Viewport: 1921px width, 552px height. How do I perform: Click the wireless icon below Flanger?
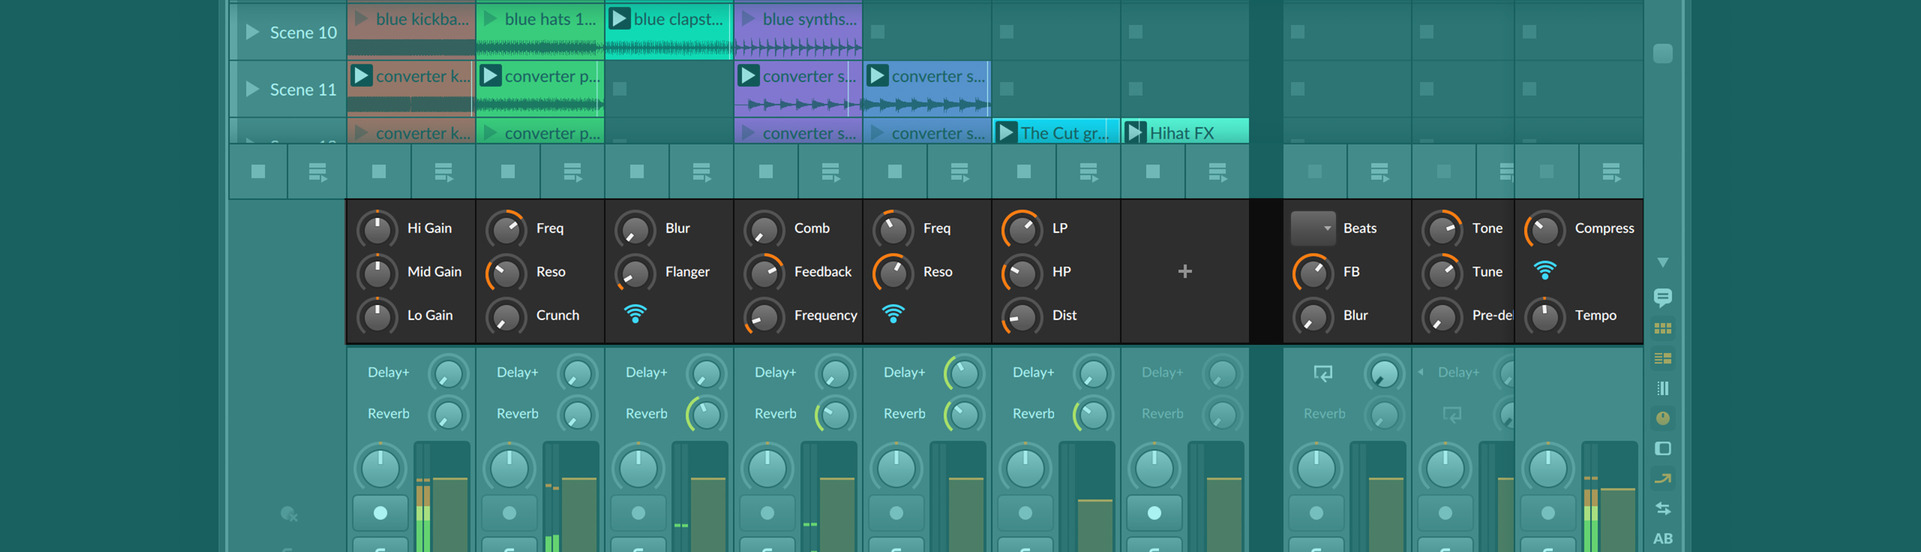(x=635, y=314)
